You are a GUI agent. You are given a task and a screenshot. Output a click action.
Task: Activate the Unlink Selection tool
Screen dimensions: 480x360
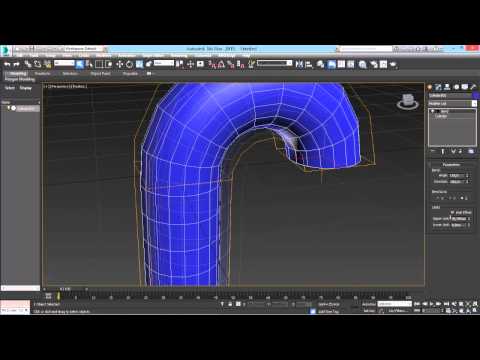click(37, 64)
